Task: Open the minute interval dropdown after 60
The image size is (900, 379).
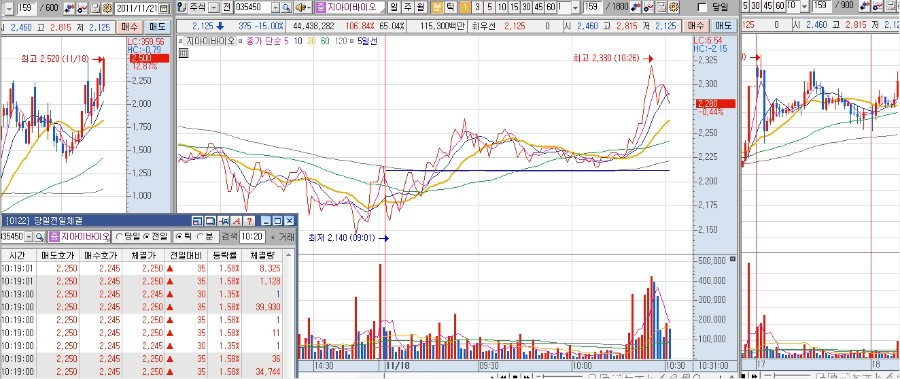Action: (x=574, y=7)
